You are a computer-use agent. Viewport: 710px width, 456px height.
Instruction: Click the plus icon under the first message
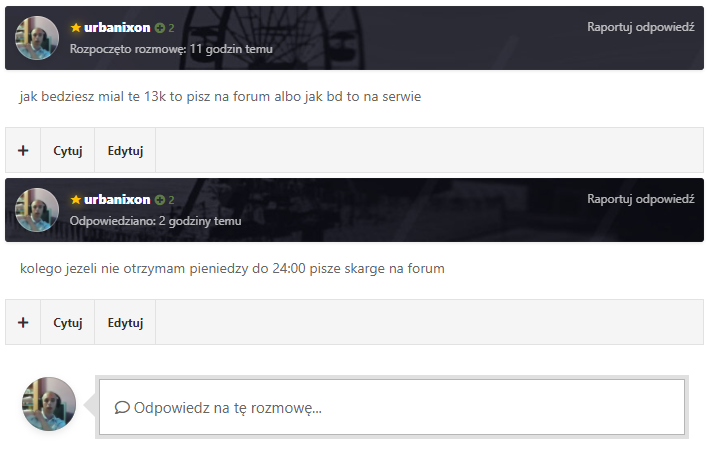click(23, 150)
